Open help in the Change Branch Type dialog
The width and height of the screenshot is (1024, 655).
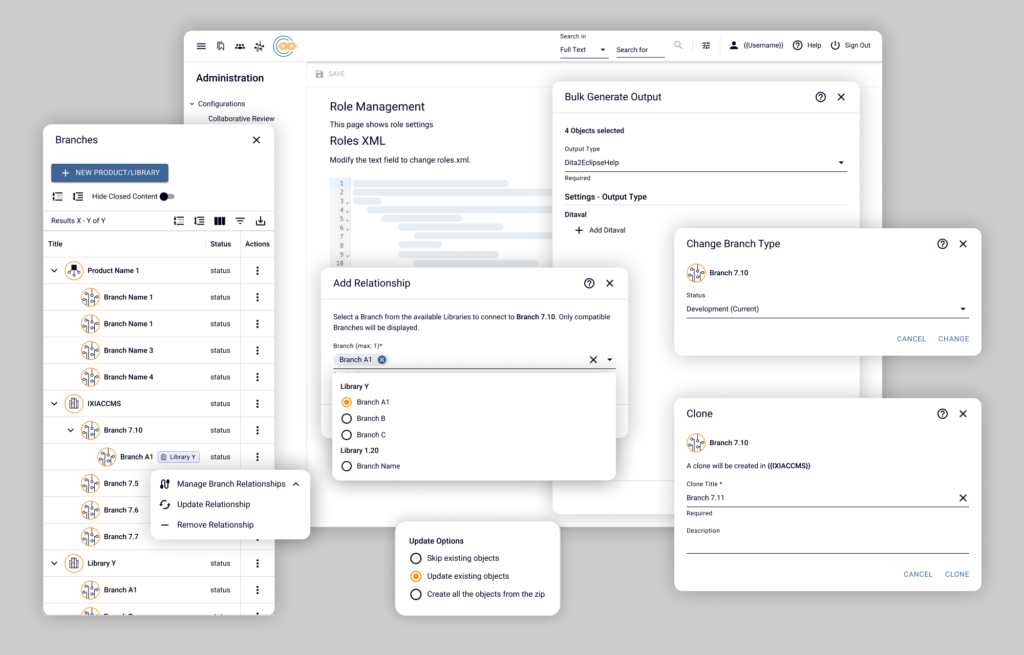click(x=942, y=244)
